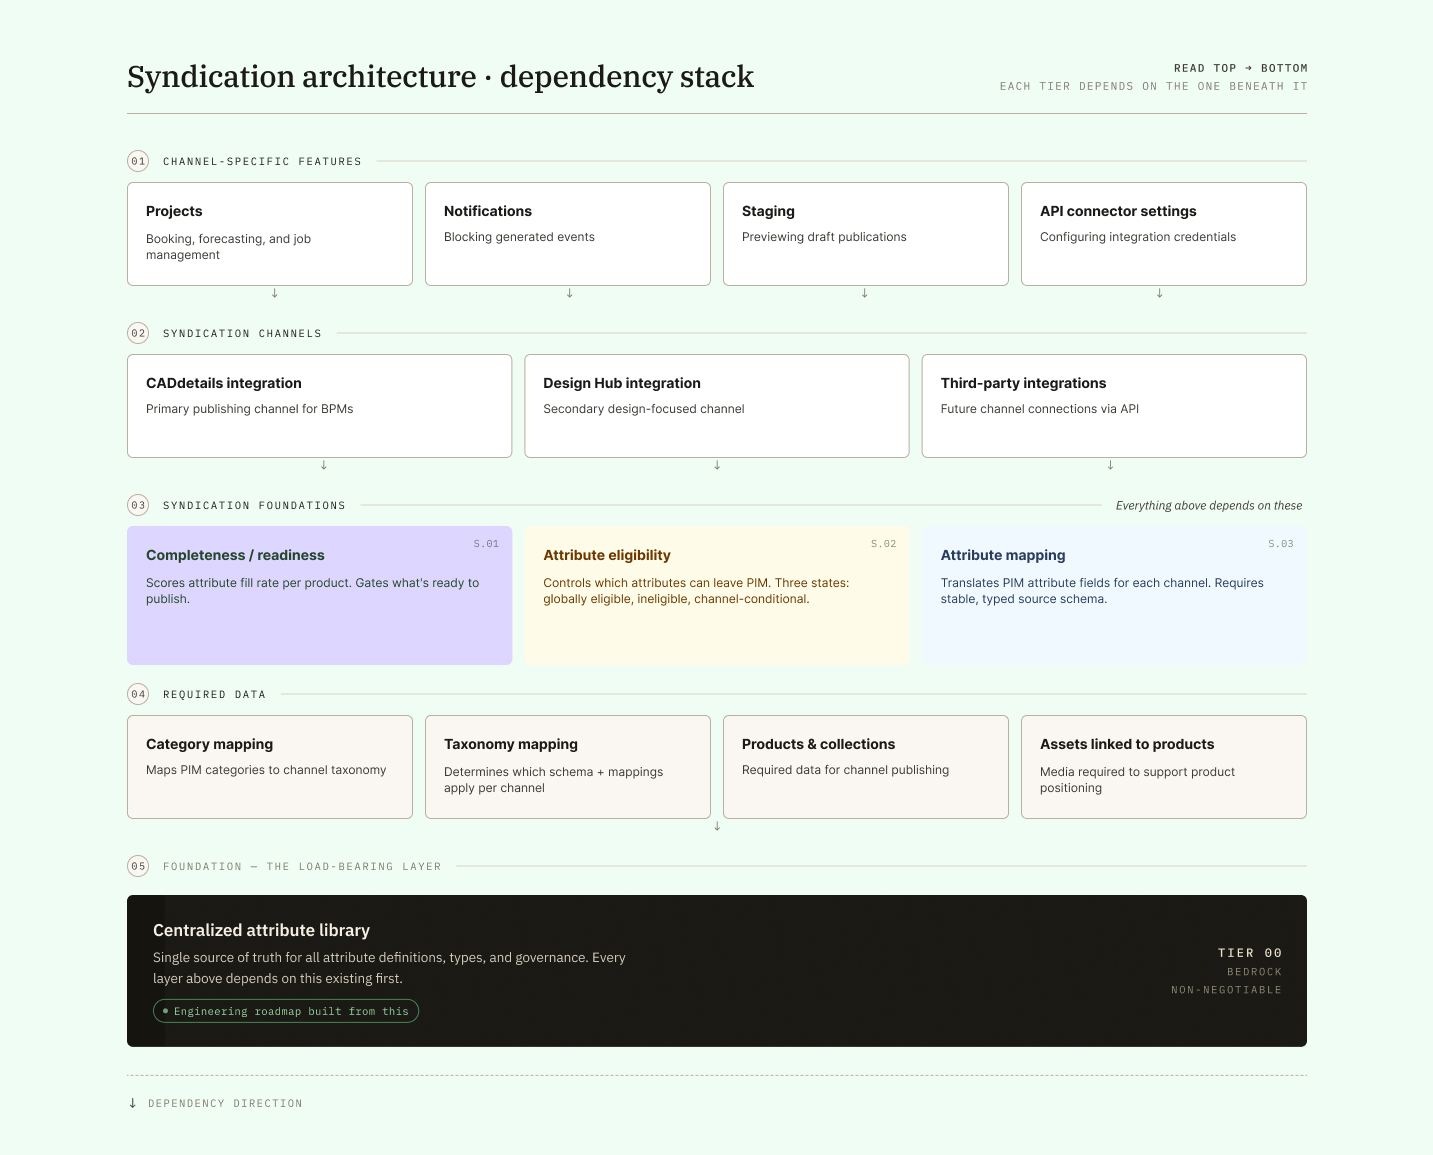Viewport: 1433px width, 1155px height.
Task: Select the Assets linked to products card
Action: coord(1163,767)
